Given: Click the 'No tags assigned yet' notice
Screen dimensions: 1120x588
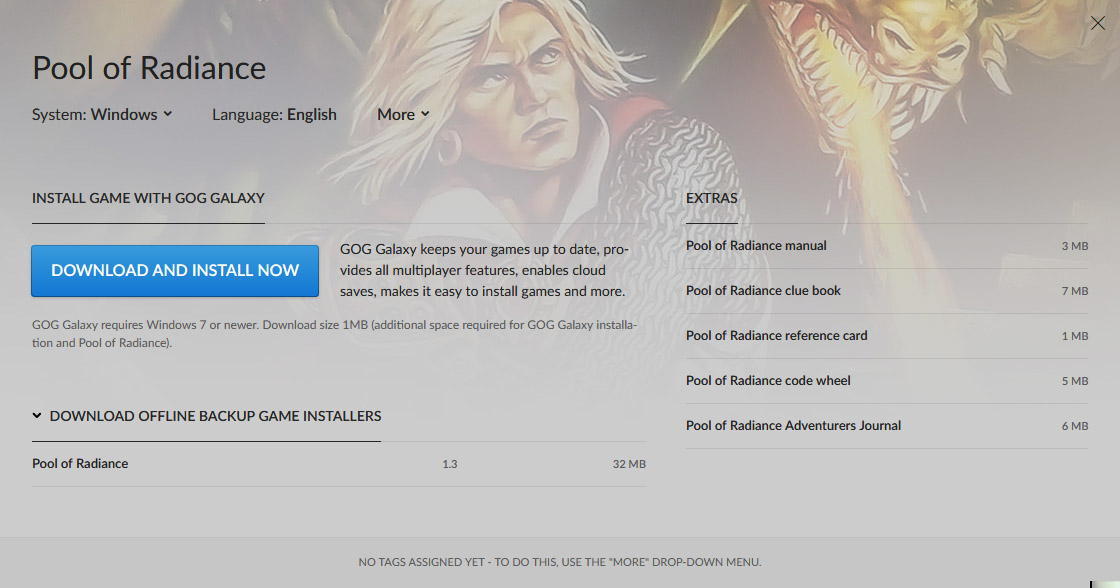Looking at the screenshot, I should [x=559, y=562].
